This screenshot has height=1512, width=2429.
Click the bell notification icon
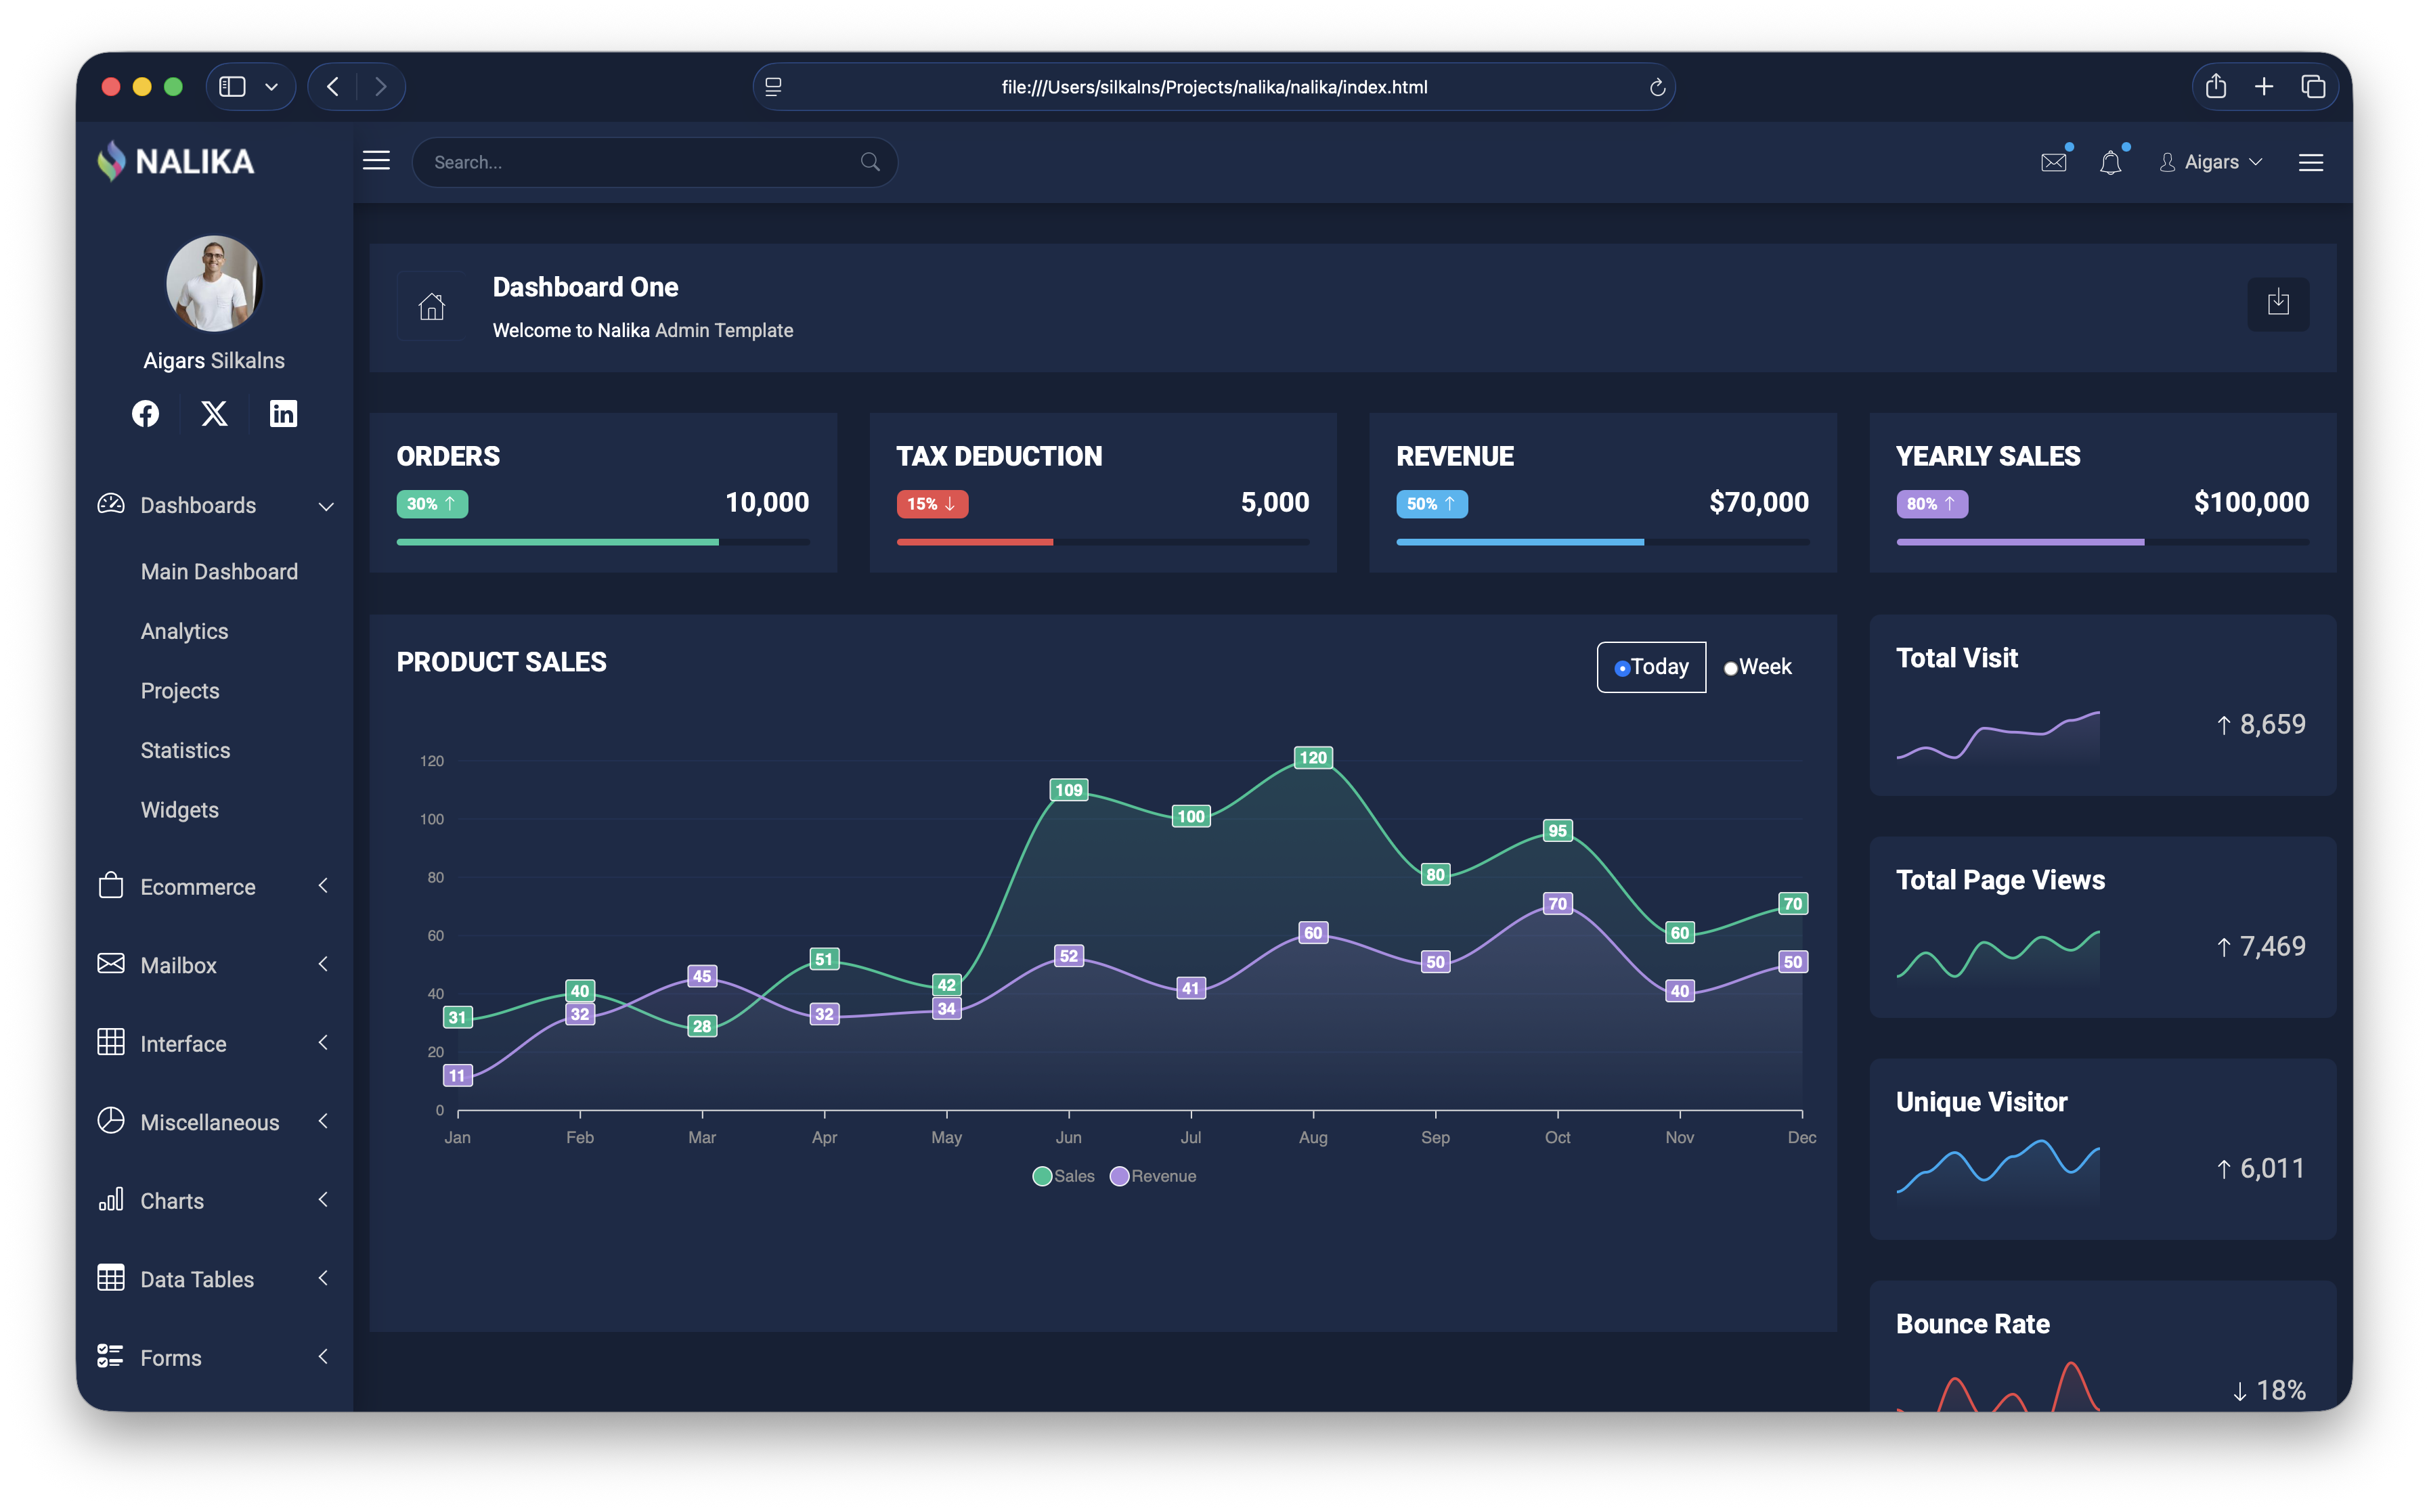coord(2110,163)
